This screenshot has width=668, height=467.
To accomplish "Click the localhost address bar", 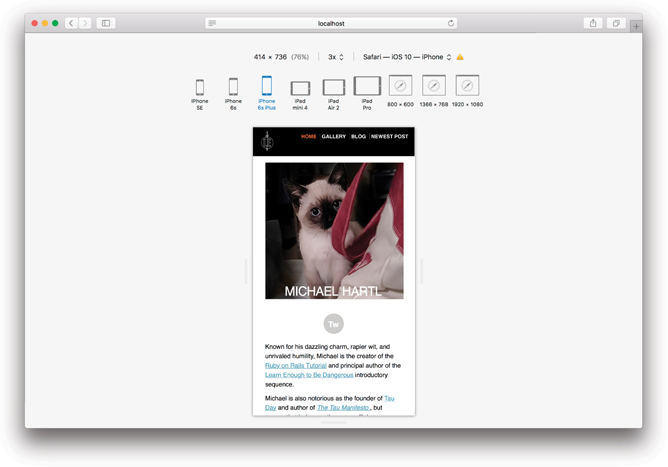I will coord(331,23).
